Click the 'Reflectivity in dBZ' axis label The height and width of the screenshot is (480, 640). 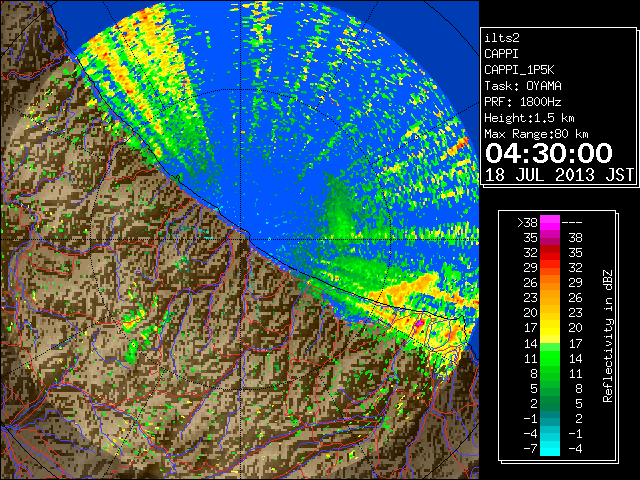pos(608,336)
